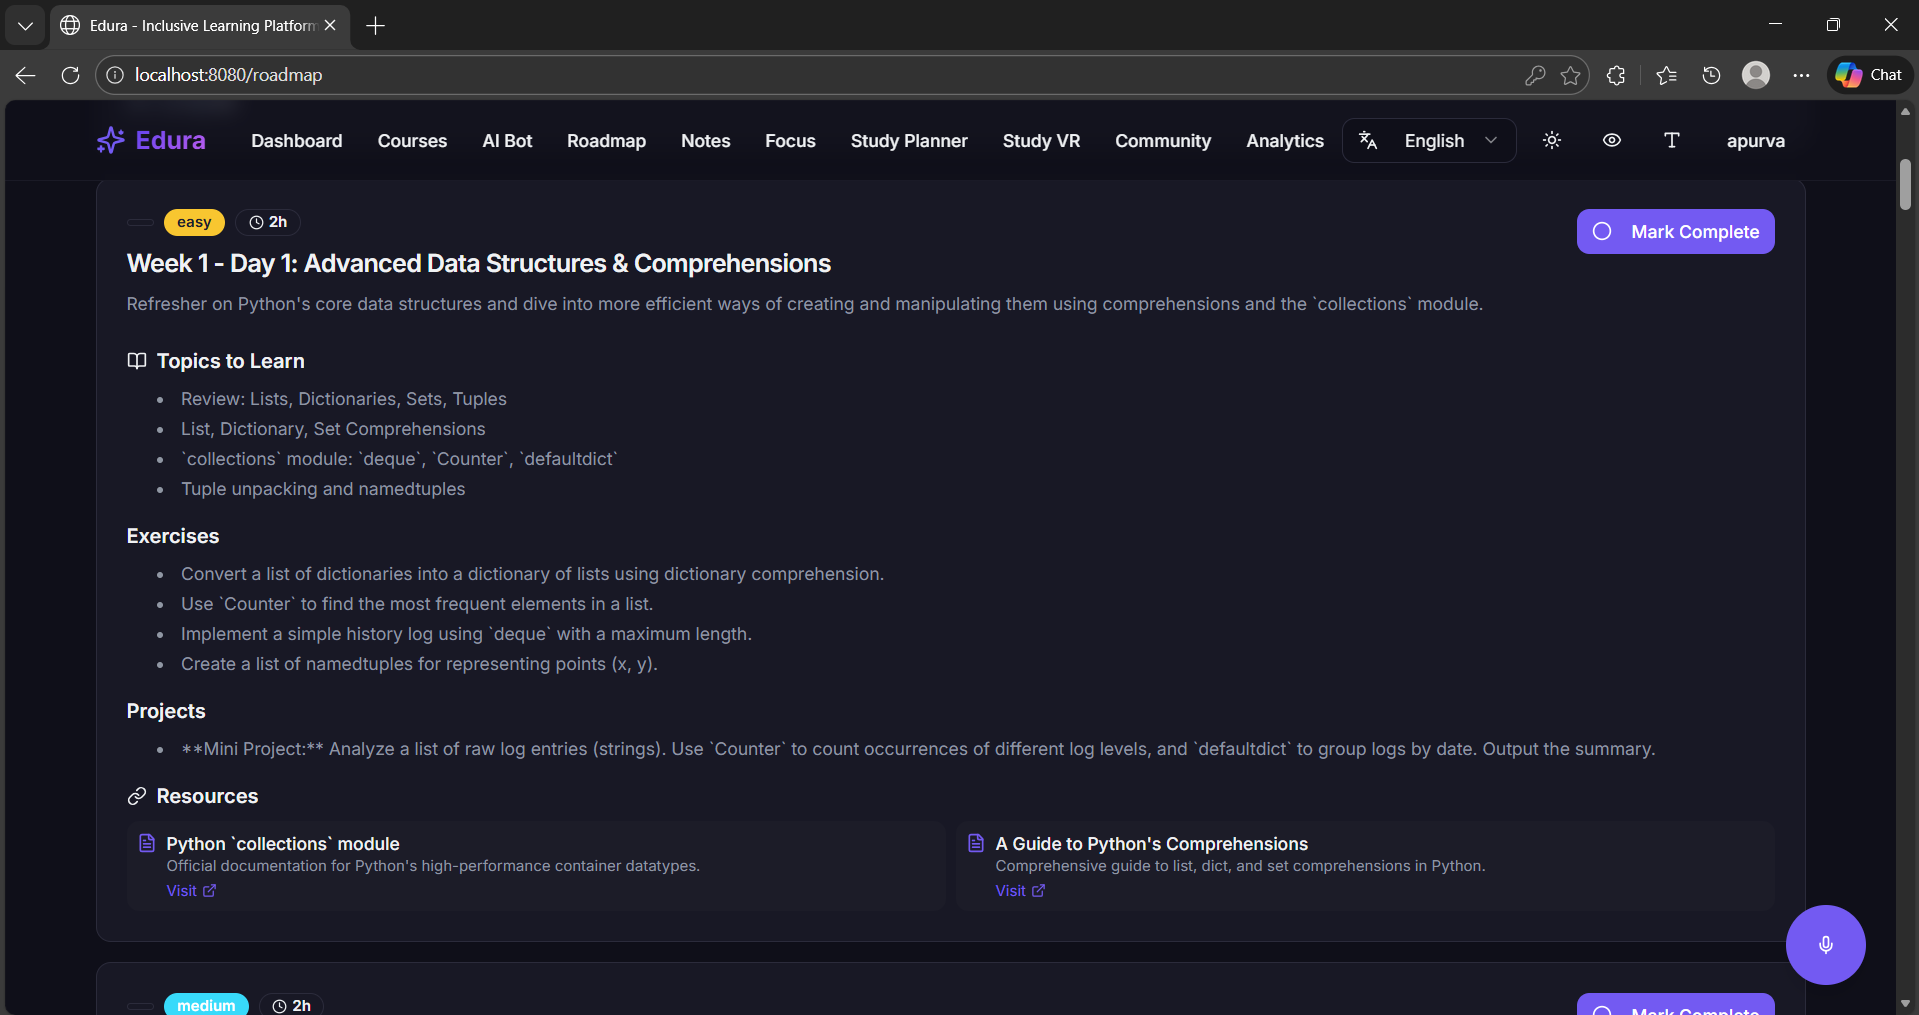Select the Roadmap nav item

[x=606, y=141]
